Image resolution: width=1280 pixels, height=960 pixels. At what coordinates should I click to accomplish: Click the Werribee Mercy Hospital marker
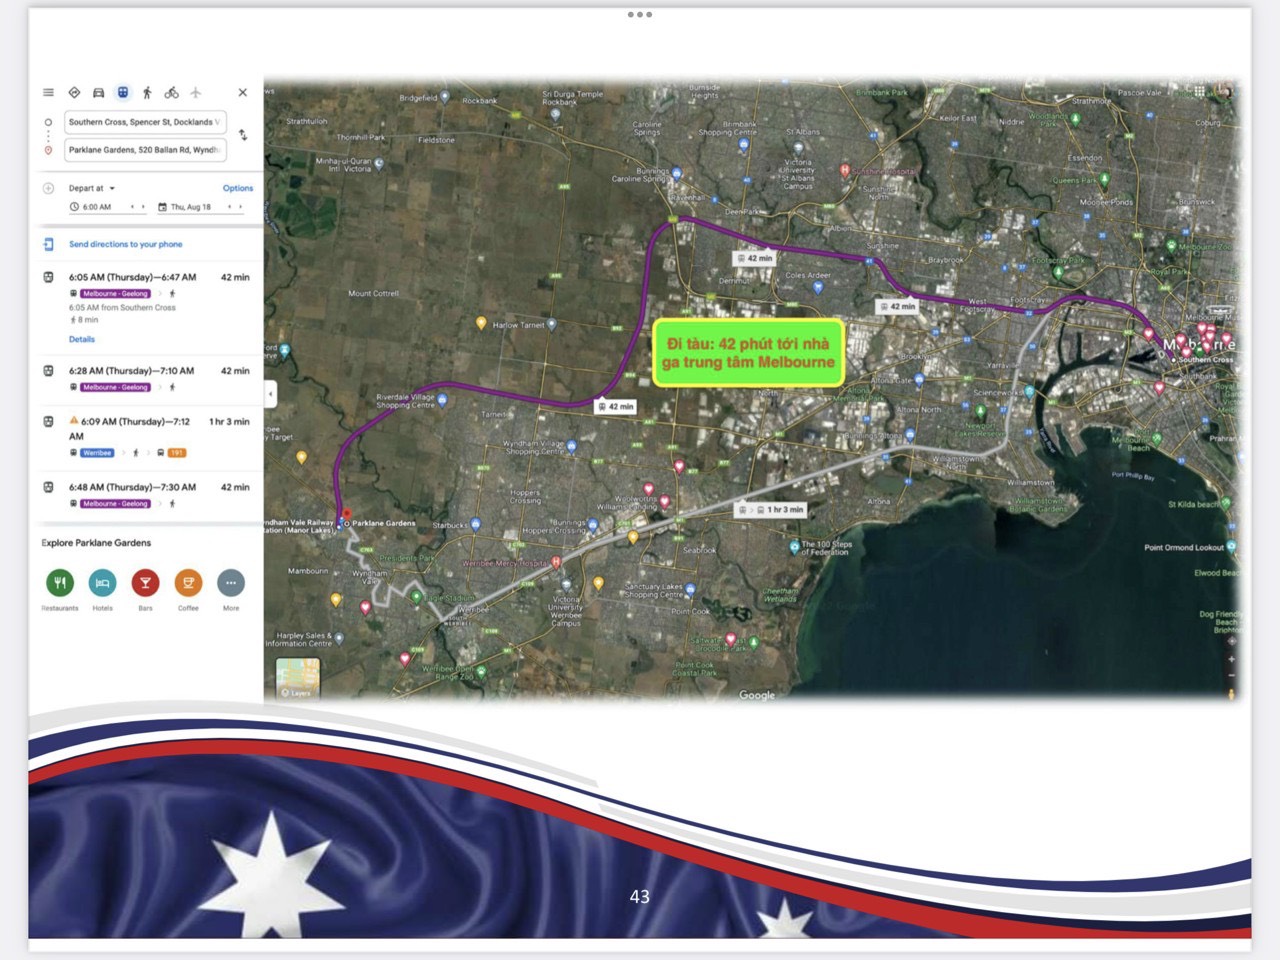click(556, 563)
